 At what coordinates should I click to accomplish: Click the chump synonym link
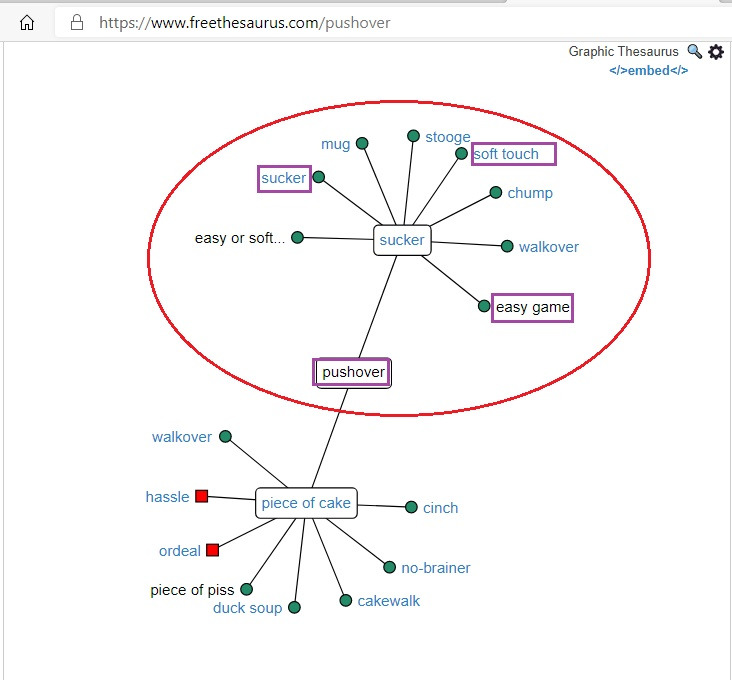click(530, 193)
